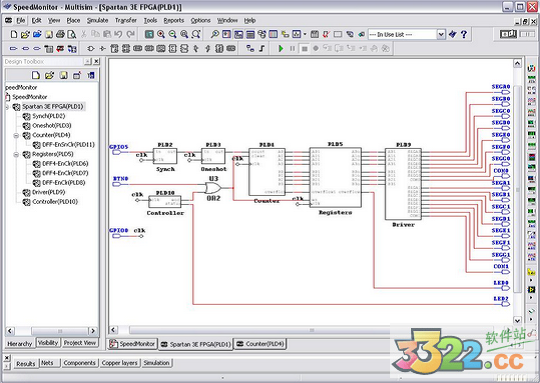
Task: Switch to the Counter(PLD4) sheet tab
Action: pyautogui.click(x=261, y=344)
